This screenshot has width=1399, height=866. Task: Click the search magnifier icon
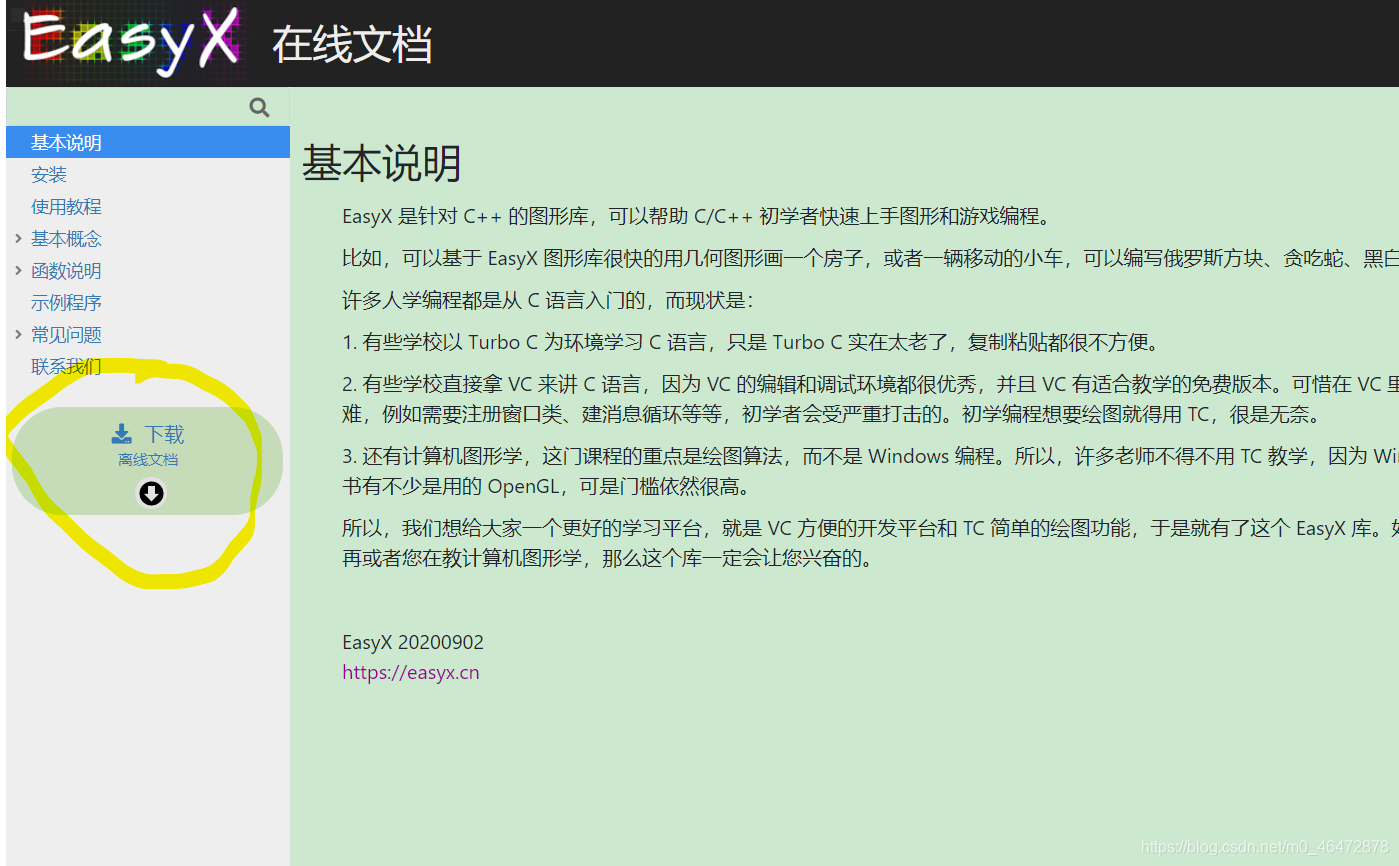click(x=259, y=108)
